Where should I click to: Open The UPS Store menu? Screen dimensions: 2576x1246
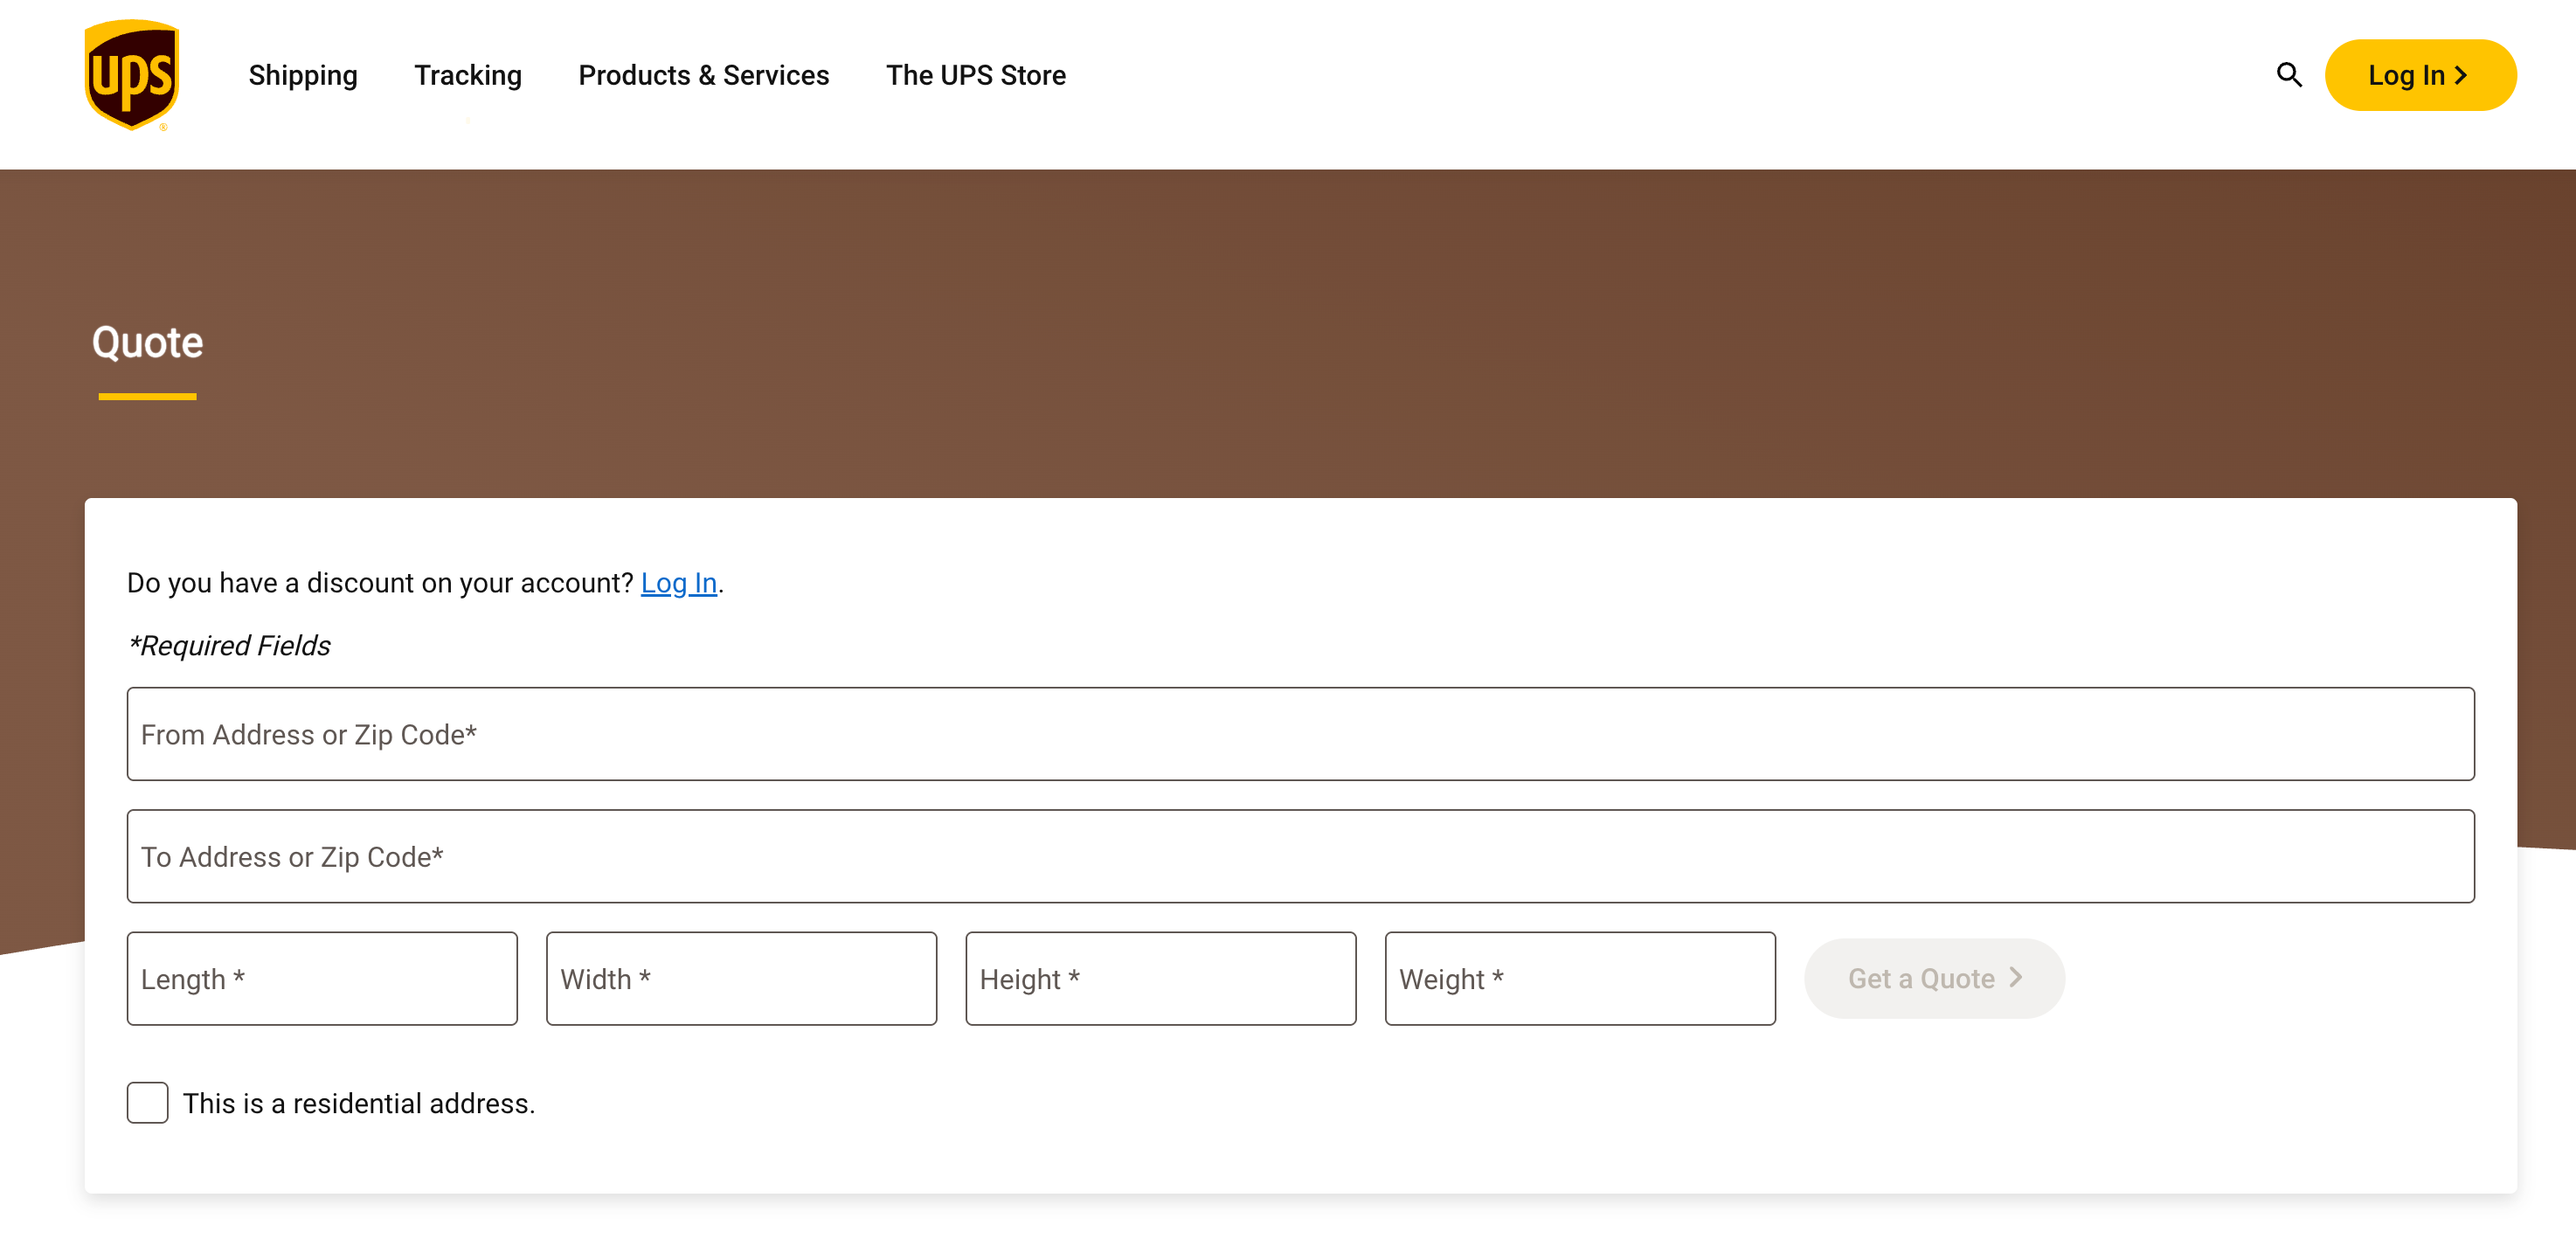click(x=976, y=75)
